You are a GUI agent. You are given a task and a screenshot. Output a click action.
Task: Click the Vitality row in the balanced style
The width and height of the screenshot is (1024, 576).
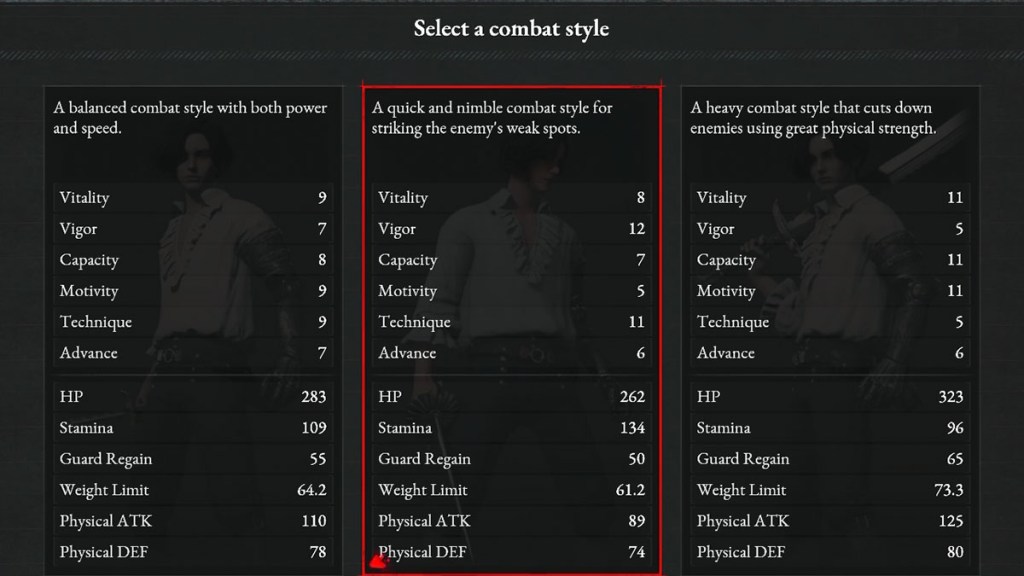point(192,198)
